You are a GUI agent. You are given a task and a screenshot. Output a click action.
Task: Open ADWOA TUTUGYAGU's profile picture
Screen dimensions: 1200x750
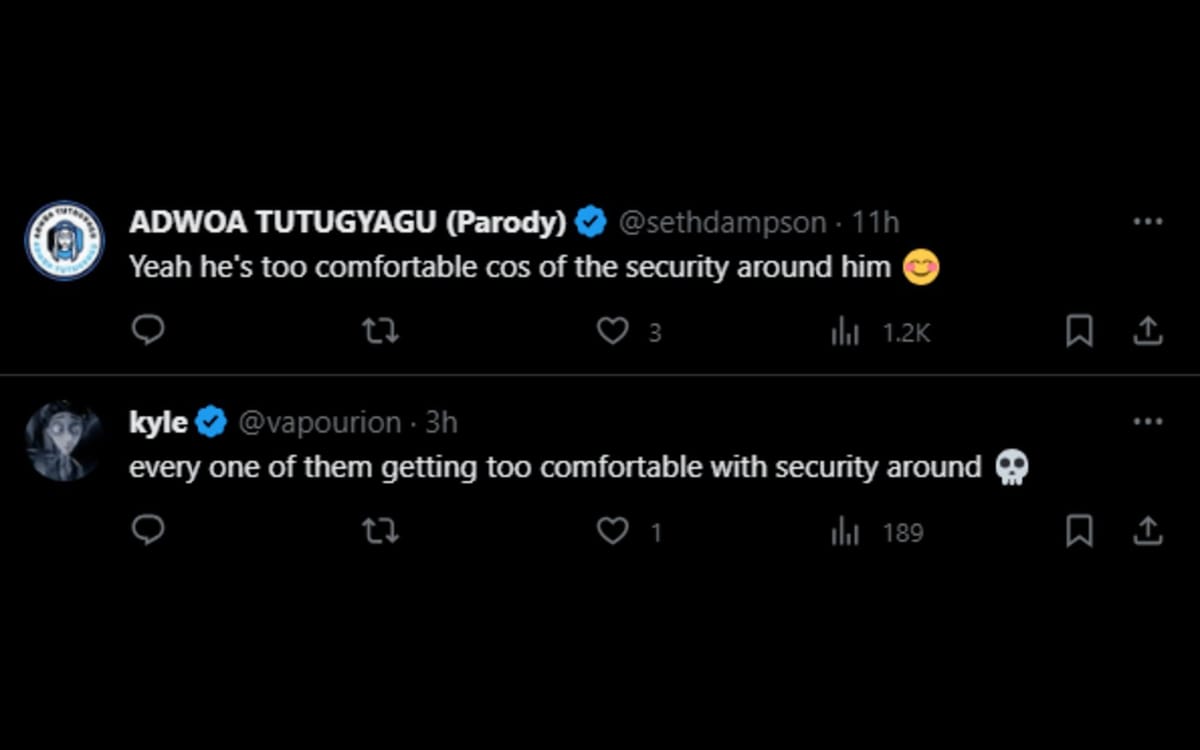coord(64,241)
